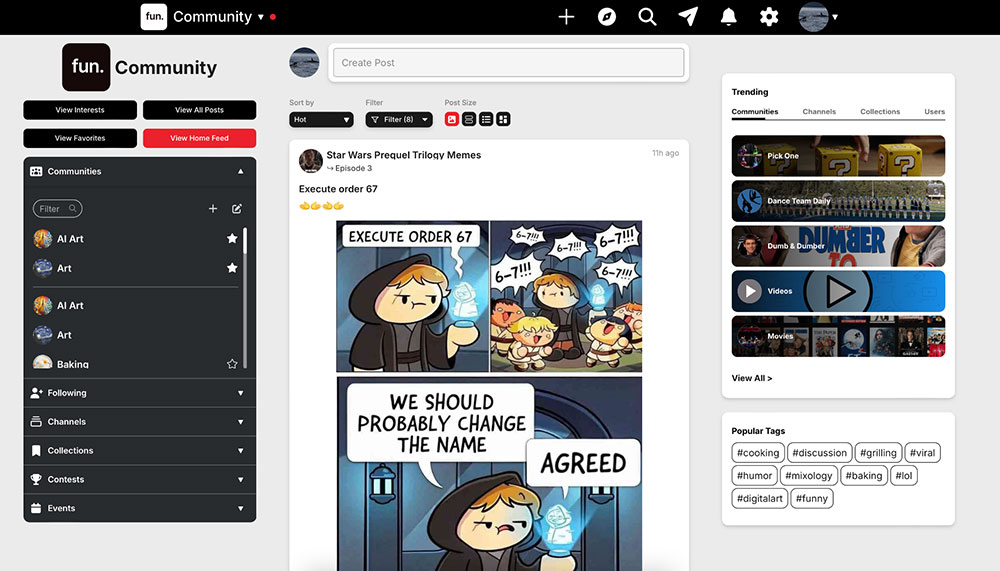1000x571 pixels.
Task: Click the View Home Feed button
Action: pos(199,138)
